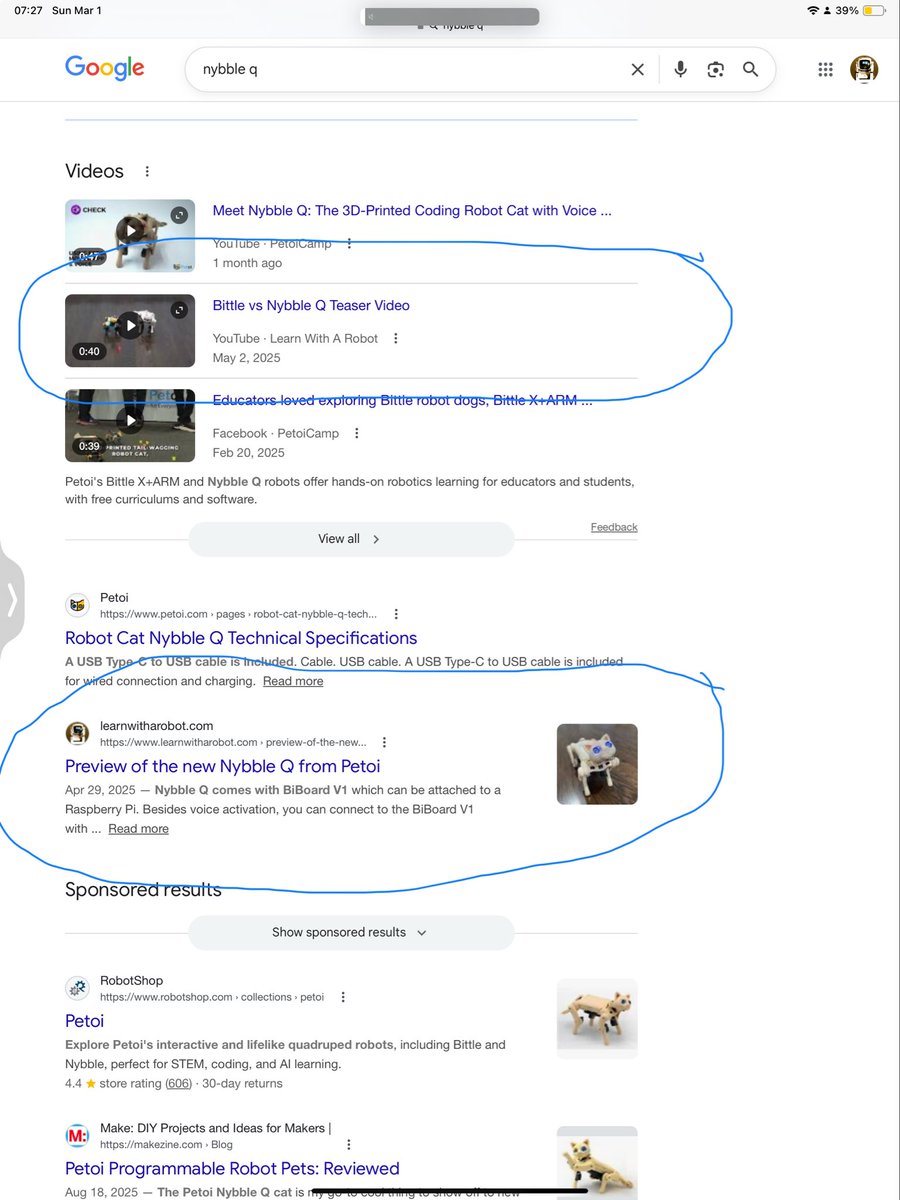Tap the search input field
The width and height of the screenshot is (900, 1200).
point(400,69)
